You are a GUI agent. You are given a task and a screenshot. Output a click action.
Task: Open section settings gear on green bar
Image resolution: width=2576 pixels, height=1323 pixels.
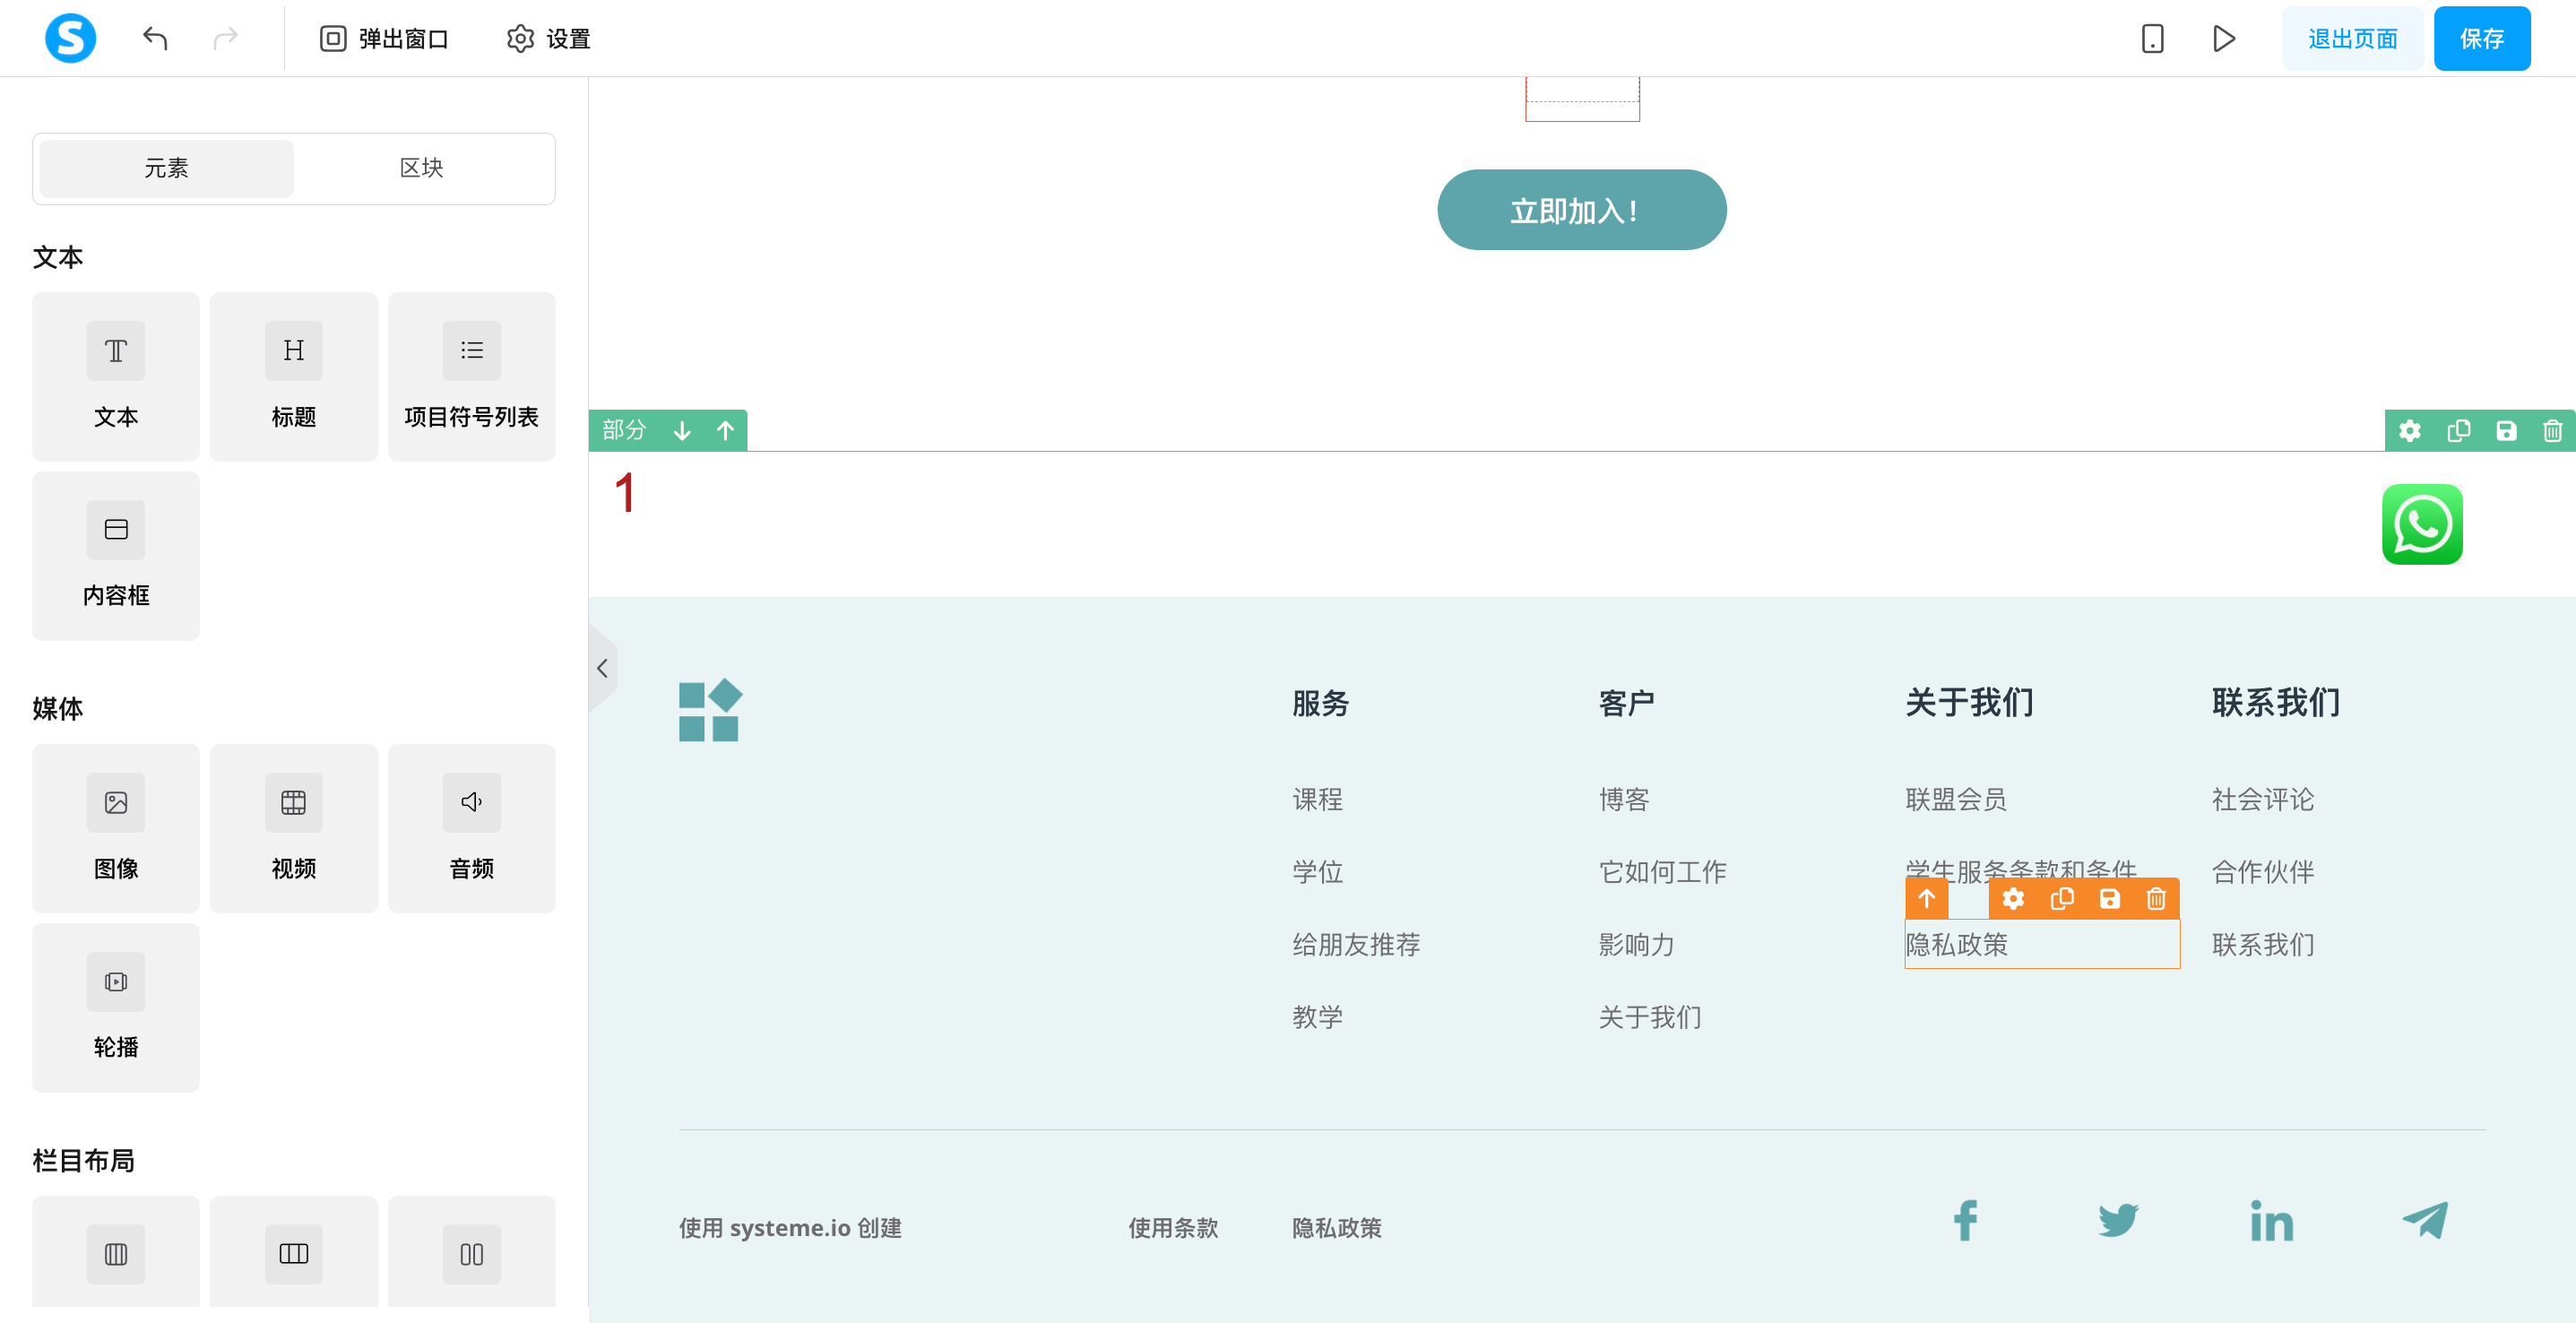click(2410, 430)
